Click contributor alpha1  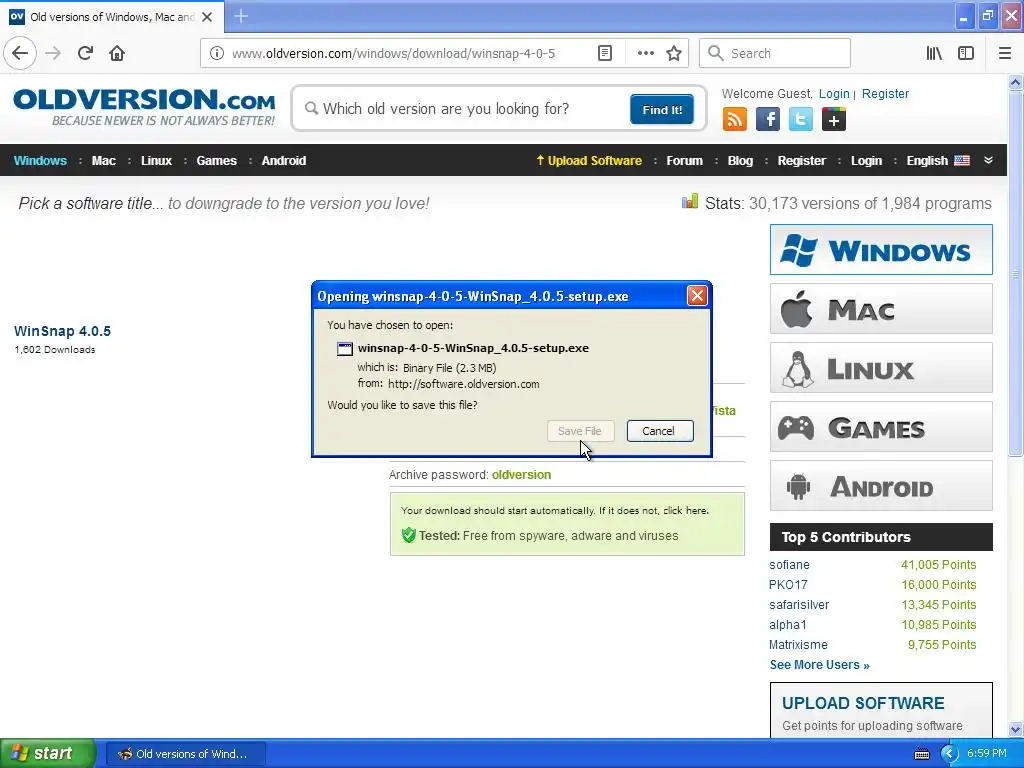pos(788,625)
